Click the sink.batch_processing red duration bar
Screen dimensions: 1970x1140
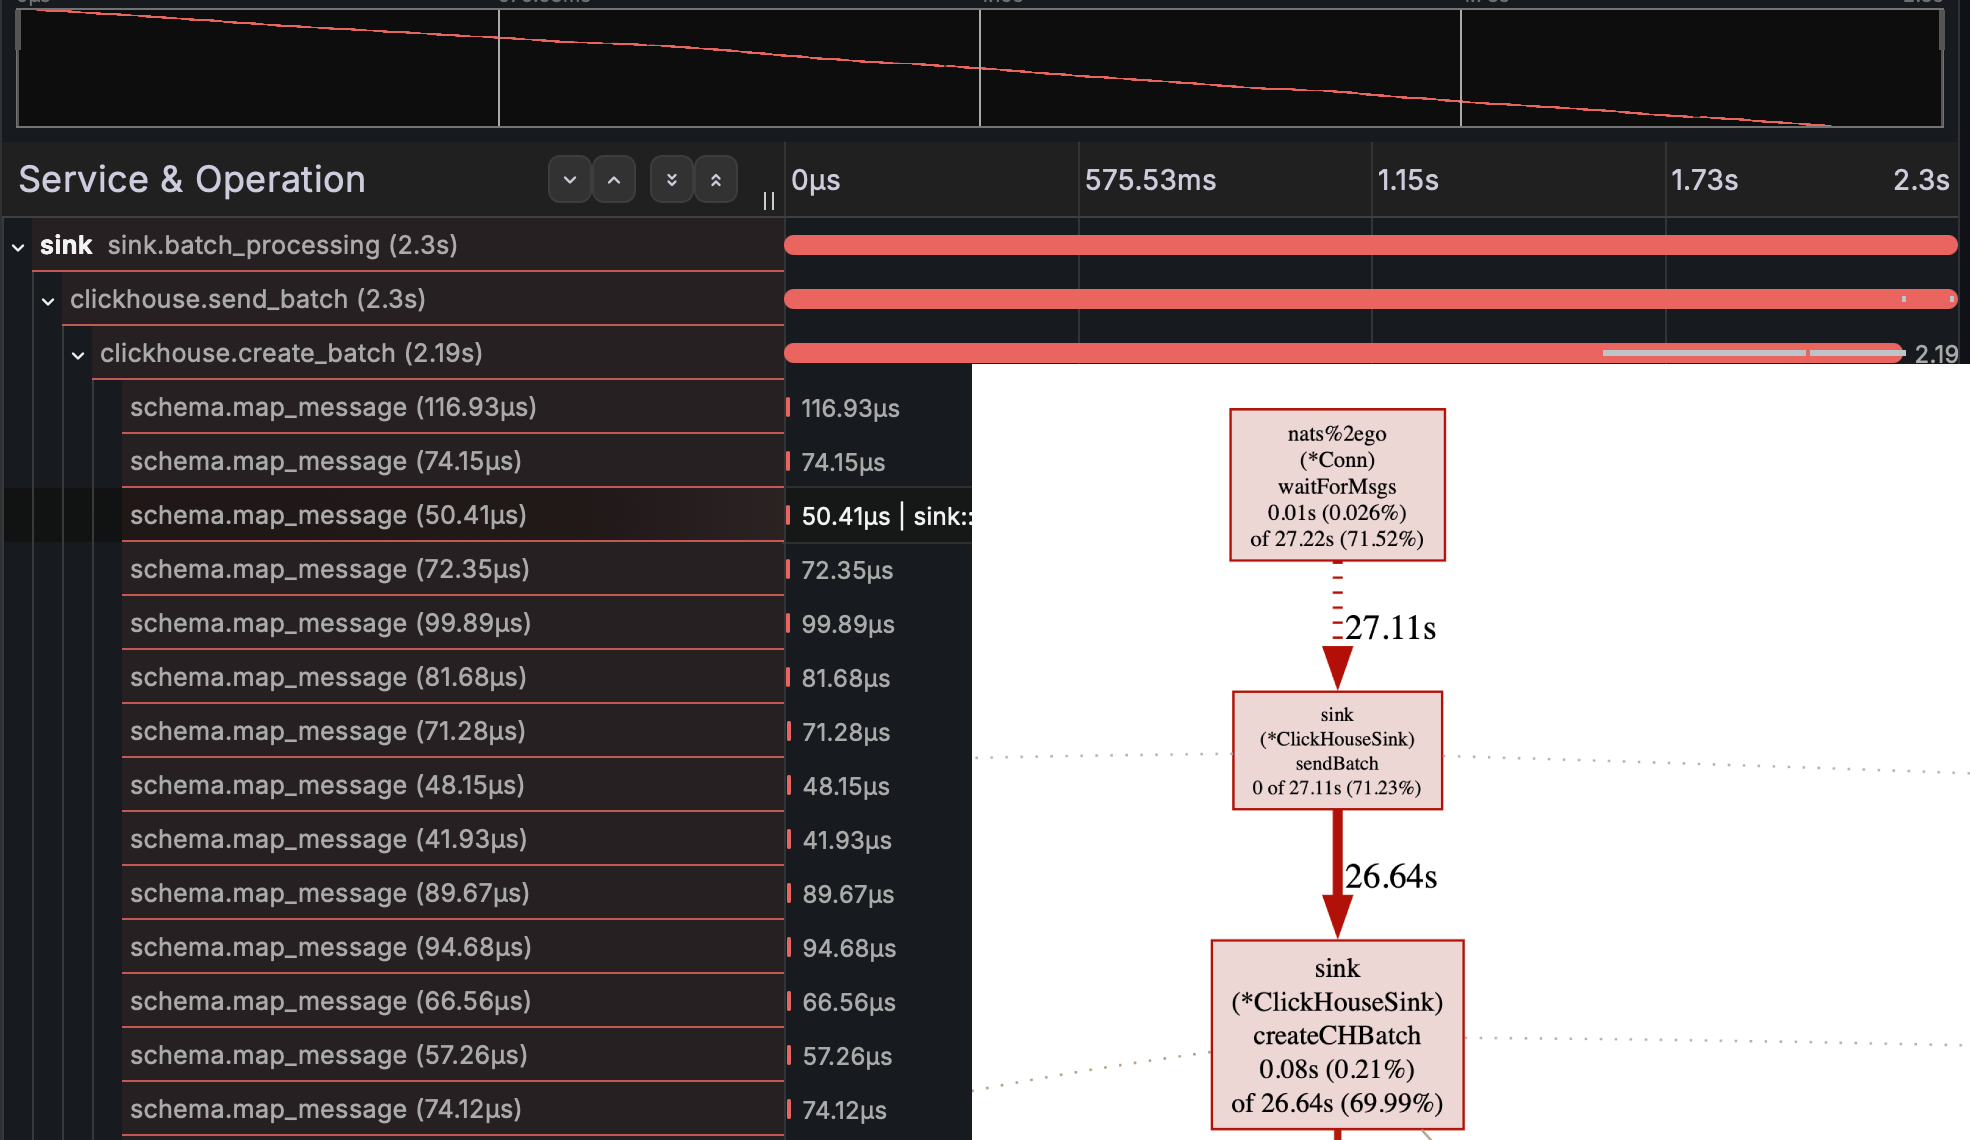[1371, 245]
